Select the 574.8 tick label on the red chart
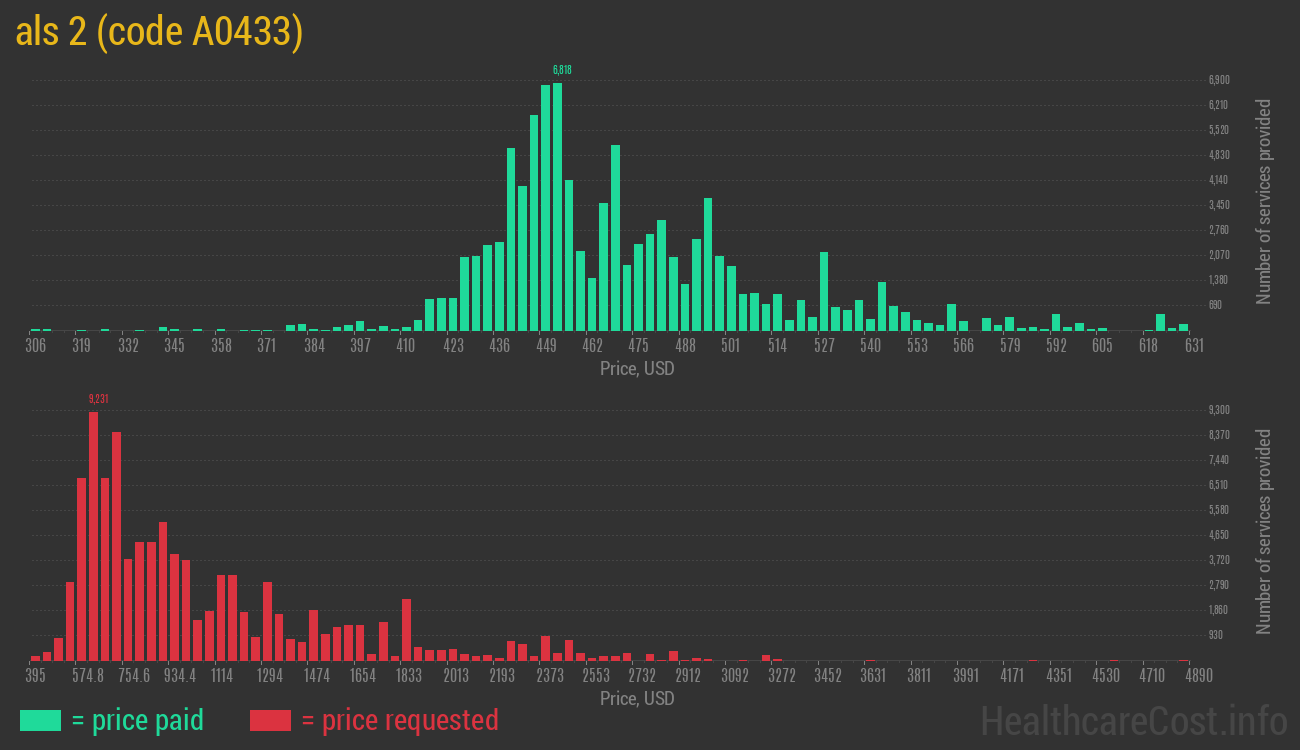The height and width of the screenshot is (750, 1300). point(88,676)
